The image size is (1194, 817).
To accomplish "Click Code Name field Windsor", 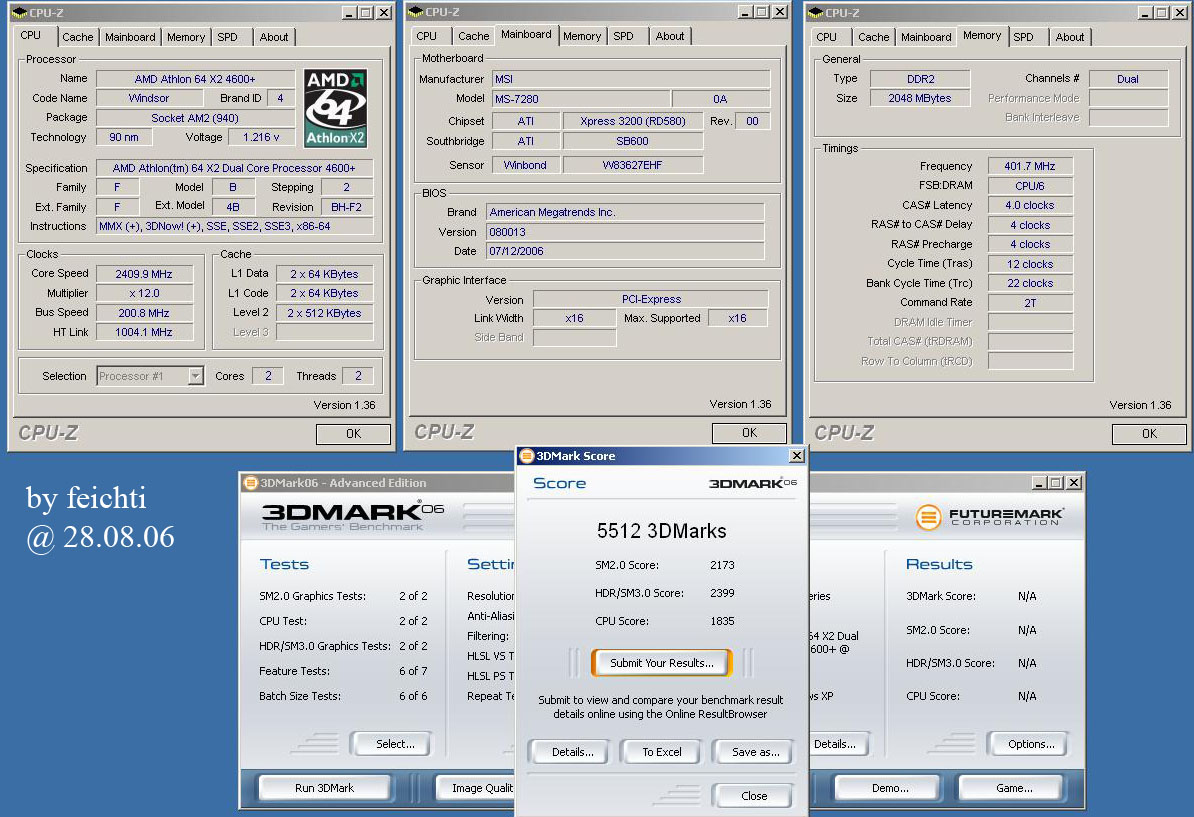I will coord(149,98).
